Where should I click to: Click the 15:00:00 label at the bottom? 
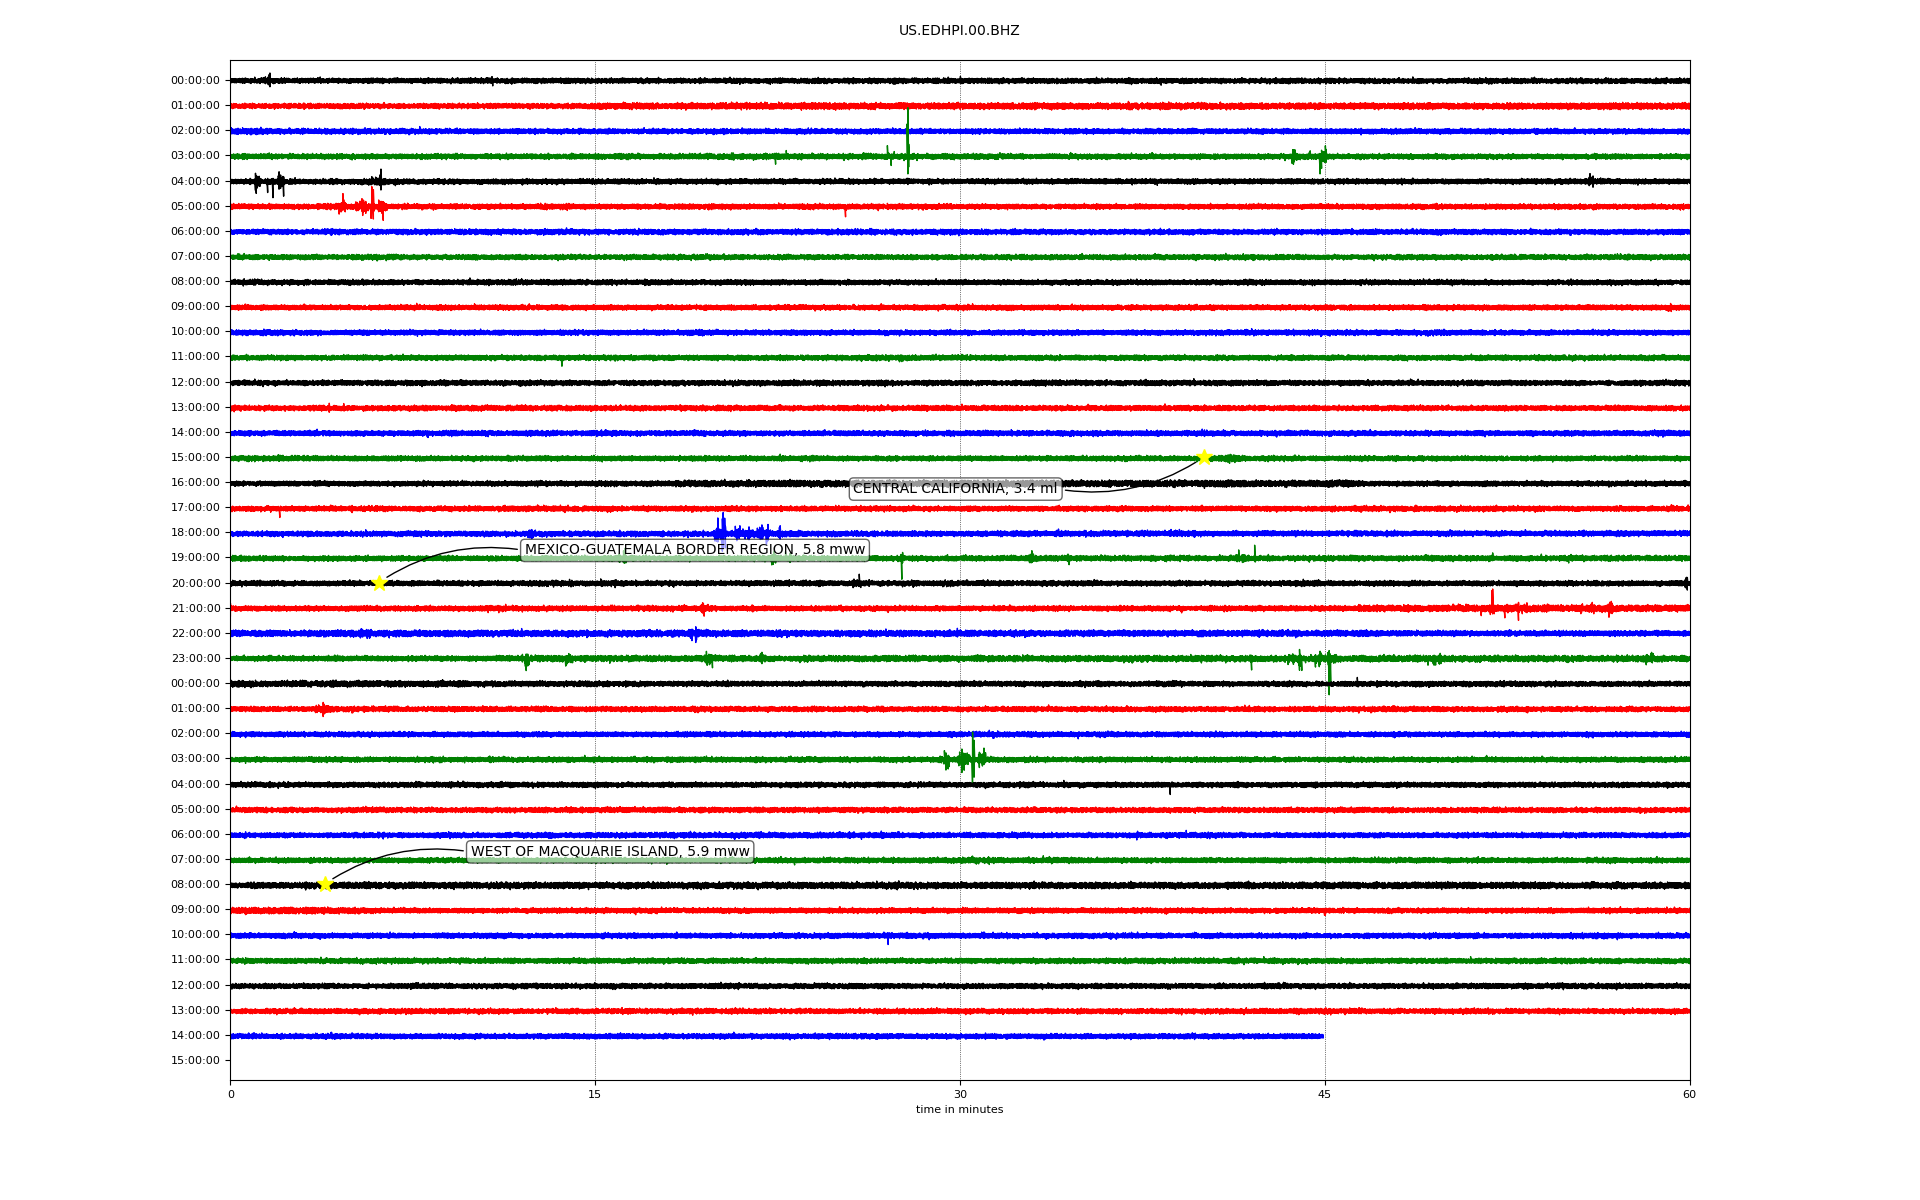(x=195, y=1060)
